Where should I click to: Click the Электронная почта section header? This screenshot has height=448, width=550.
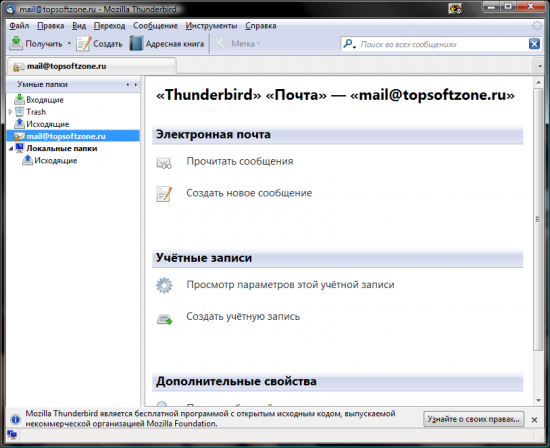click(337, 135)
